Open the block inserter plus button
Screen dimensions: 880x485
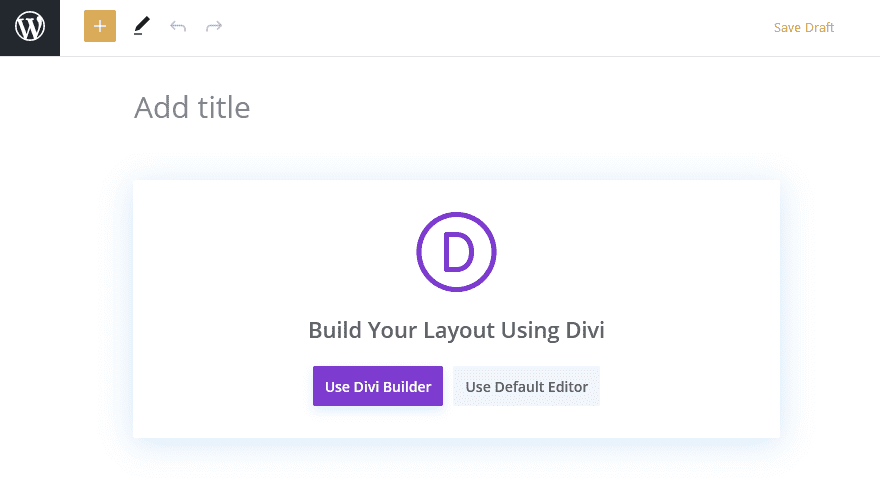tap(100, 26)
